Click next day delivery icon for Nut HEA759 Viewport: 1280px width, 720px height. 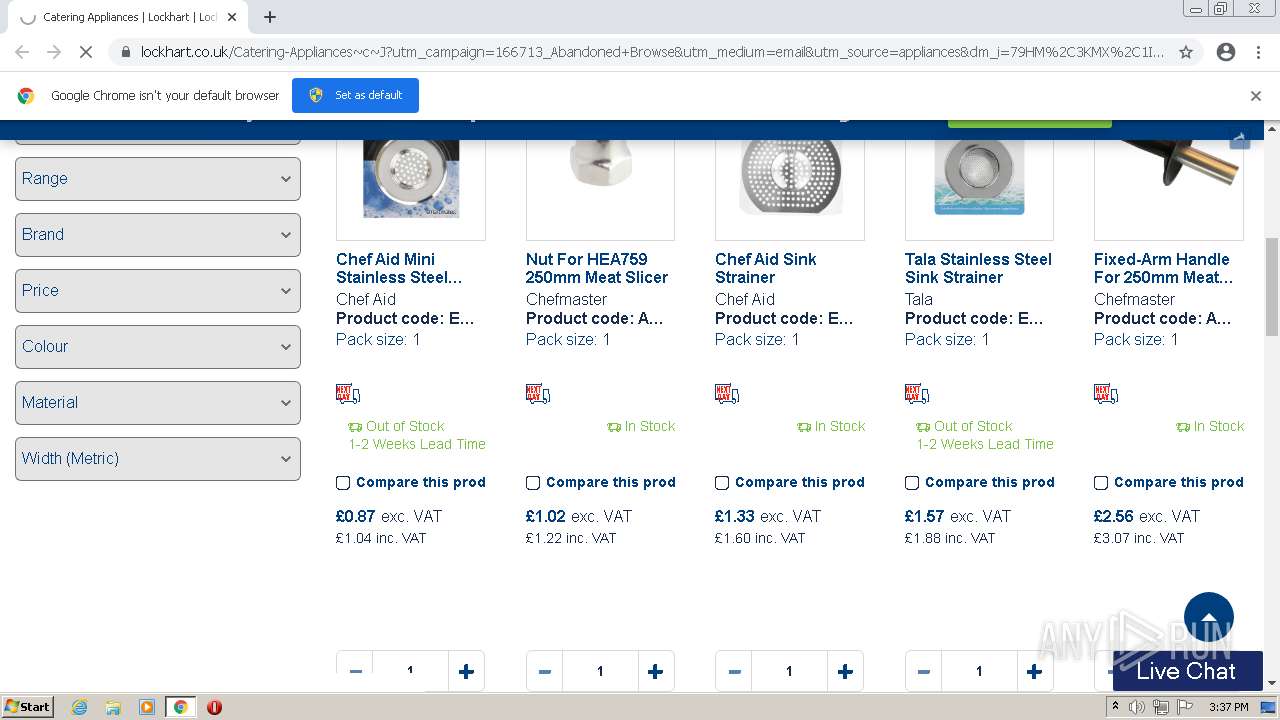pyautogui.click(x=538, y=394)
